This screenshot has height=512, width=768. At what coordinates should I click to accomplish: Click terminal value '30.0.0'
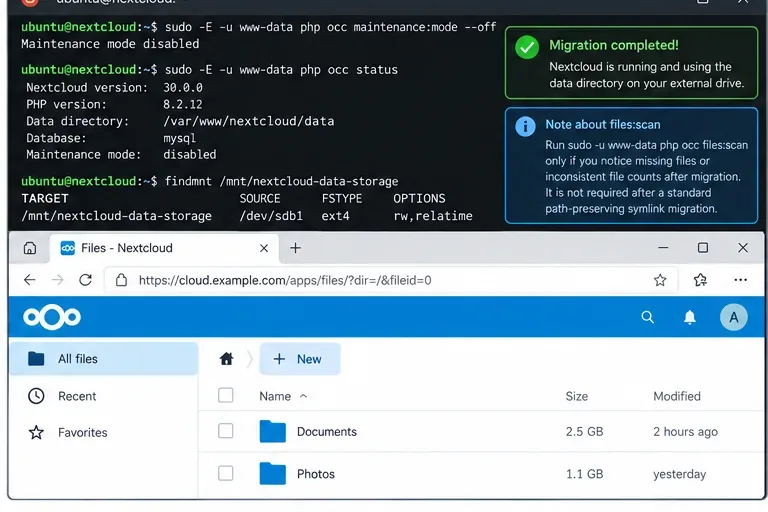[183, 87]
